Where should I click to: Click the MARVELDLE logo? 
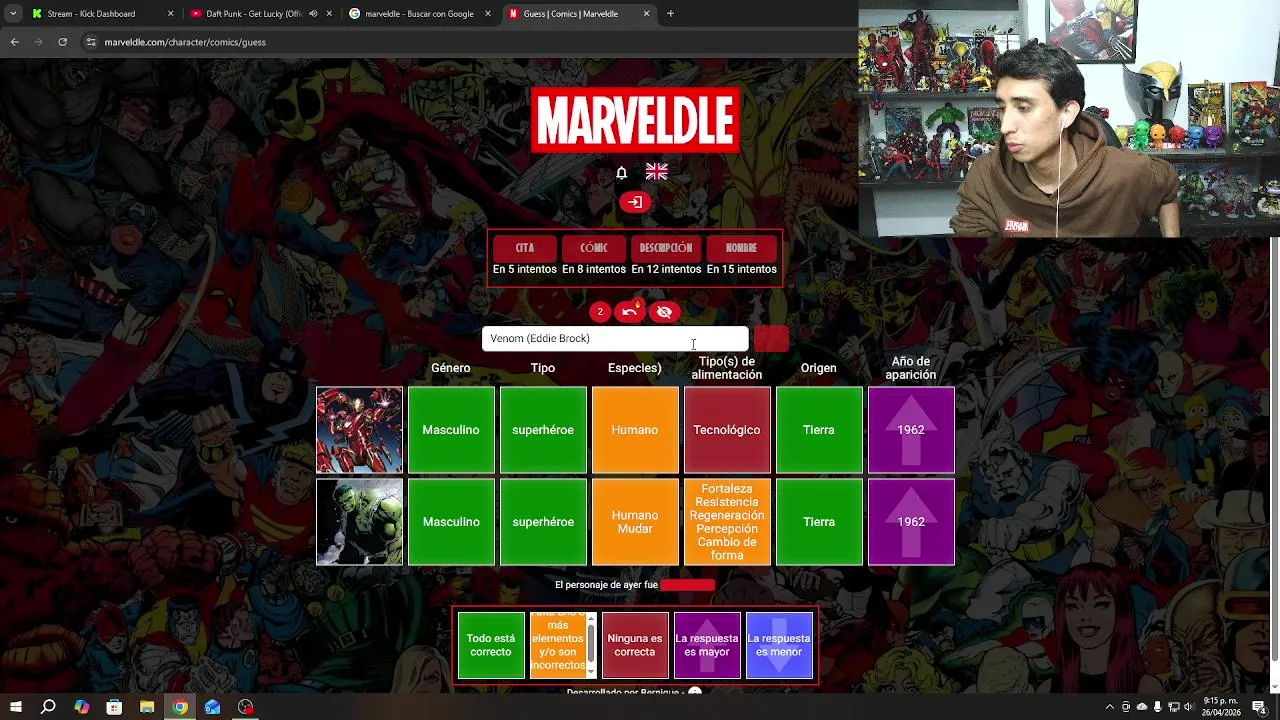[635, 120]
